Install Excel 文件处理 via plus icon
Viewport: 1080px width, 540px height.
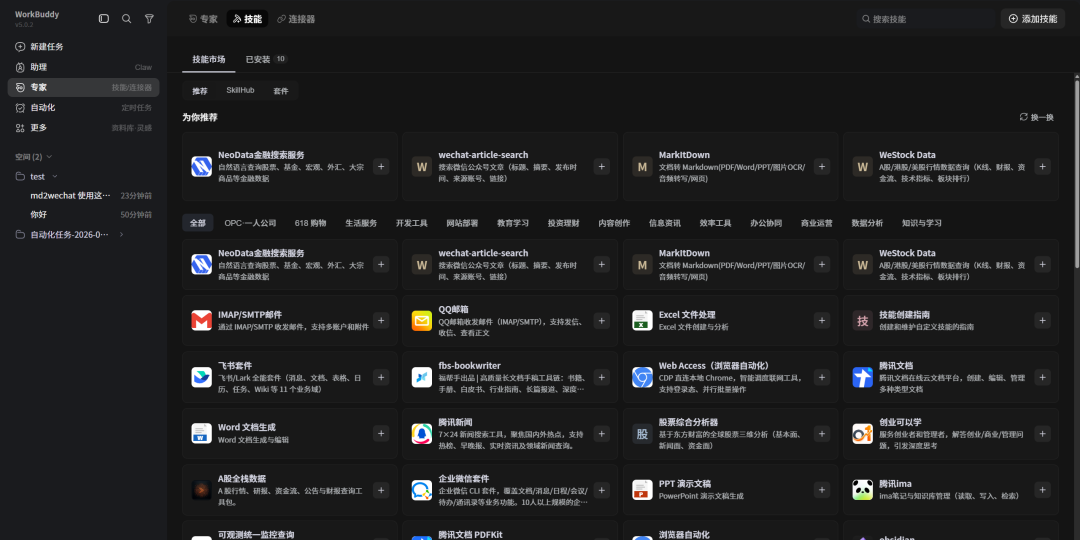coord(822,320)
